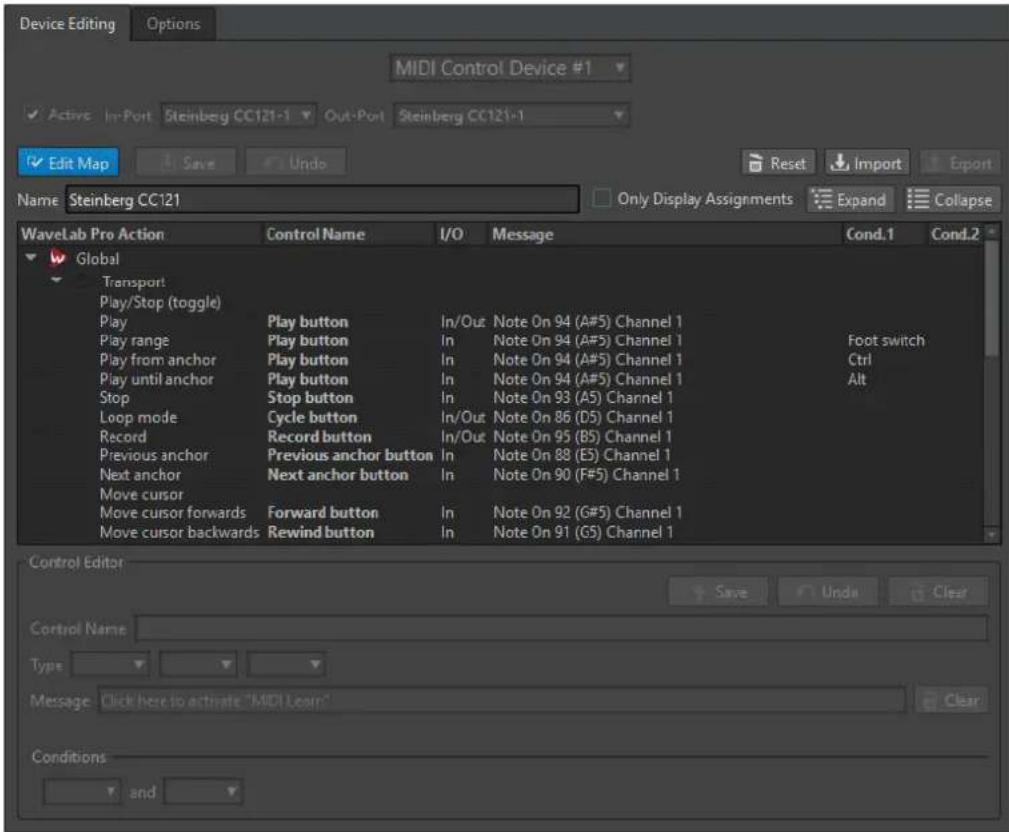The image size is (1009, 832).
Task: Click the Undo button next to Edit Map
Action: tap(296, 163)
